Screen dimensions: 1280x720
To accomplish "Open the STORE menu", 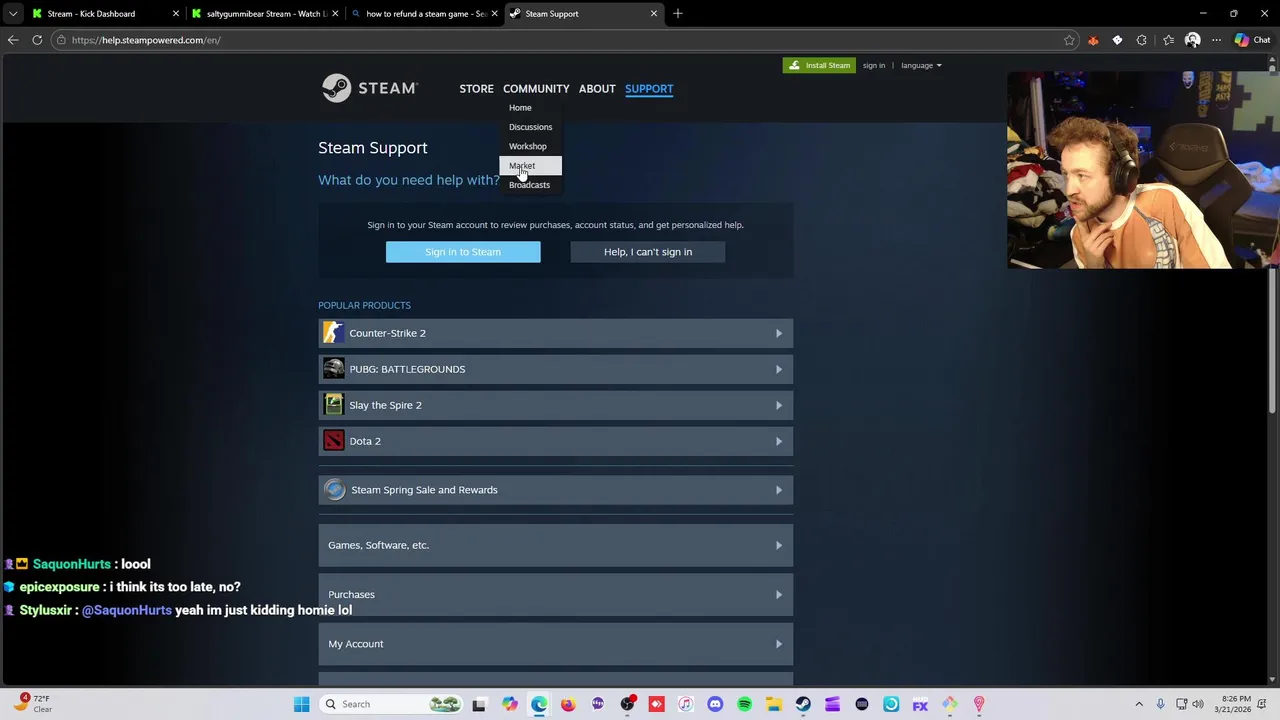I will [x=476, y=89].
